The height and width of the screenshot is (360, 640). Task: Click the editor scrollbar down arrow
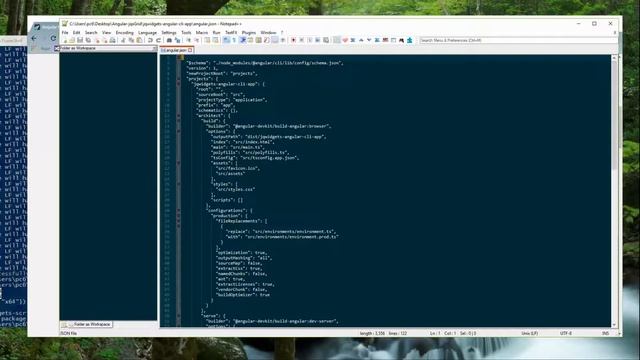tap(614, 324)
